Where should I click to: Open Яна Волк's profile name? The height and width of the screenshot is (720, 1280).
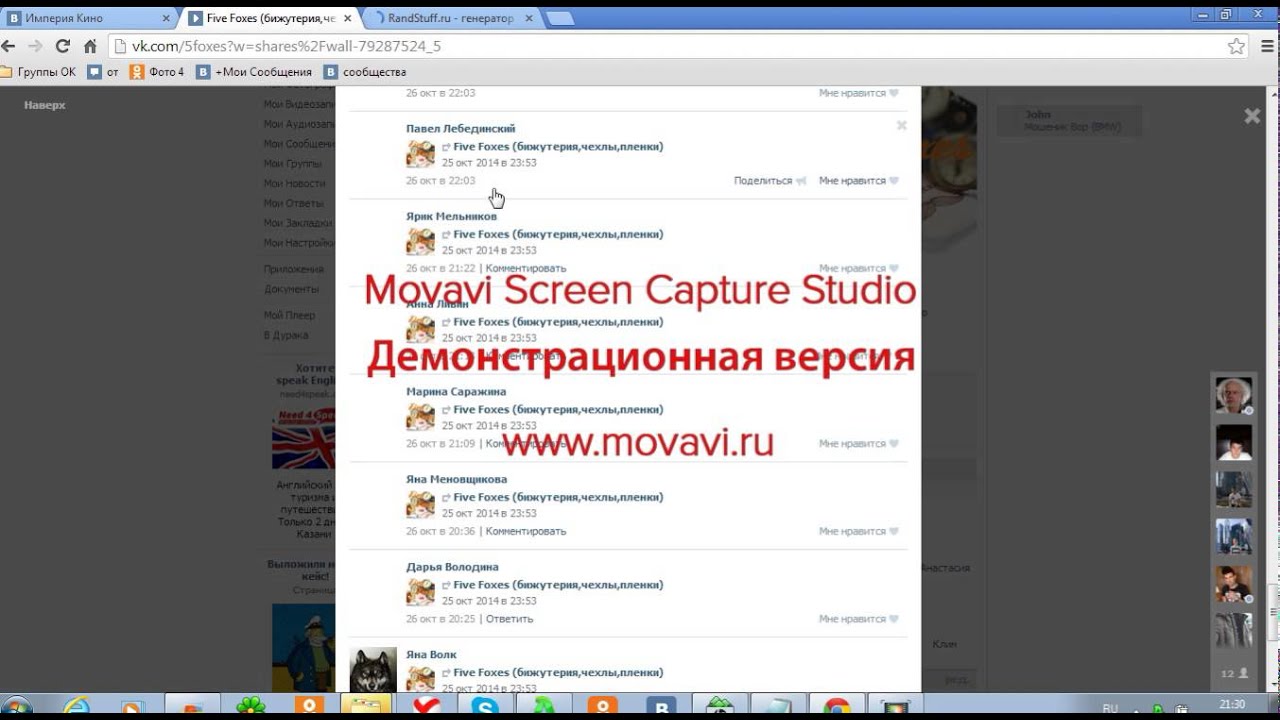pyautogui.click(x=431, y=655)
